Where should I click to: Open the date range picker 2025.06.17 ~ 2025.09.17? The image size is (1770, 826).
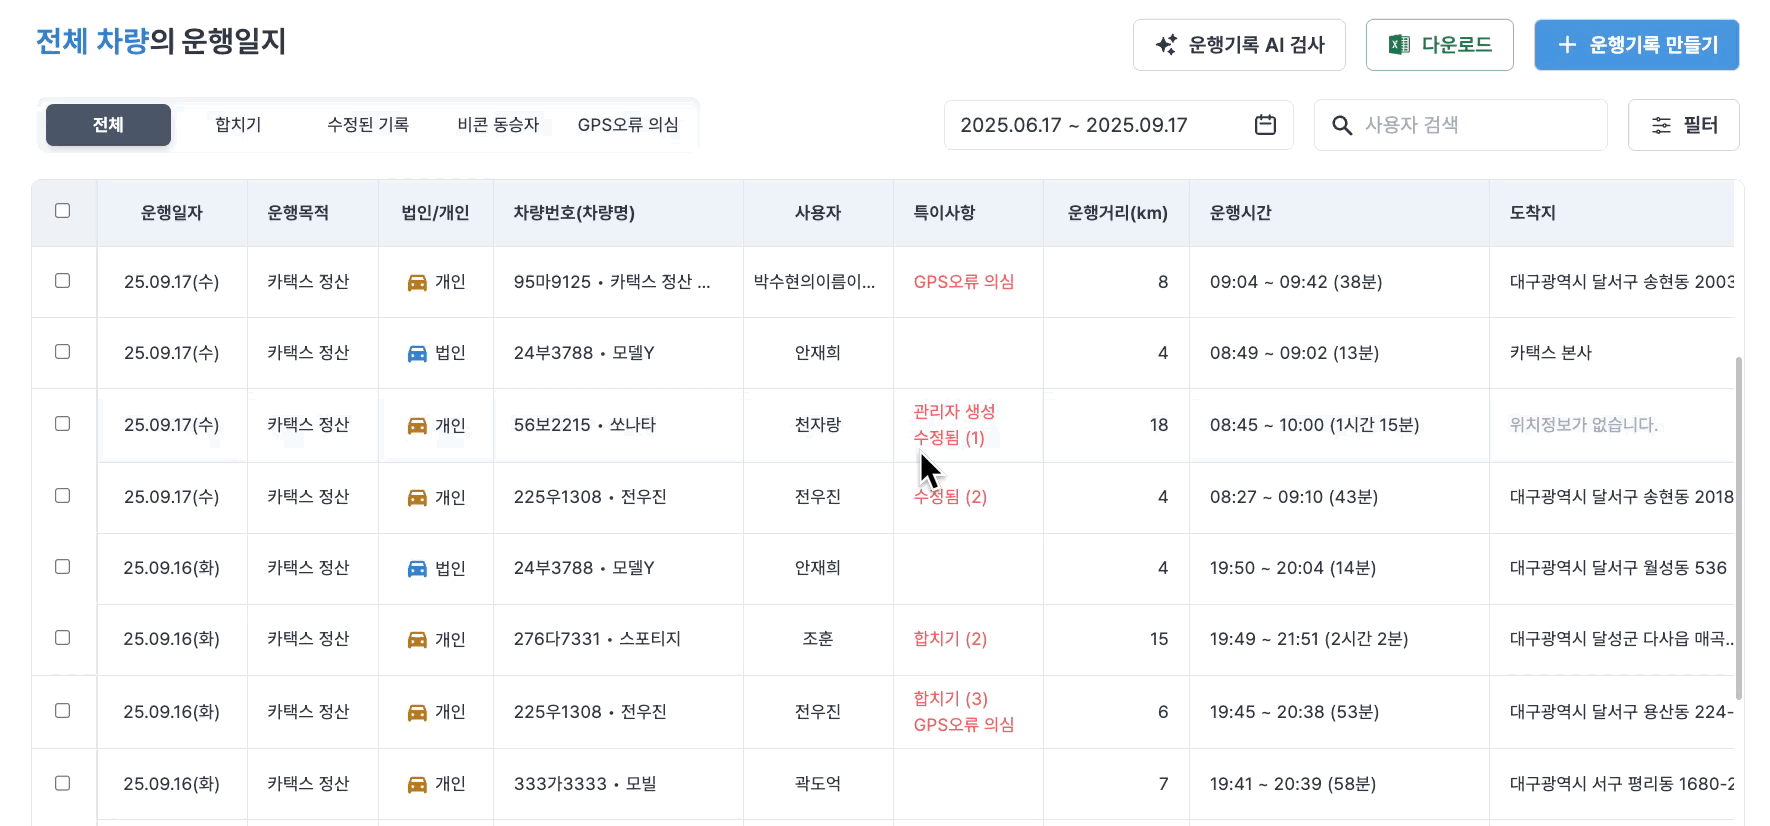(x=1074, y=125)
